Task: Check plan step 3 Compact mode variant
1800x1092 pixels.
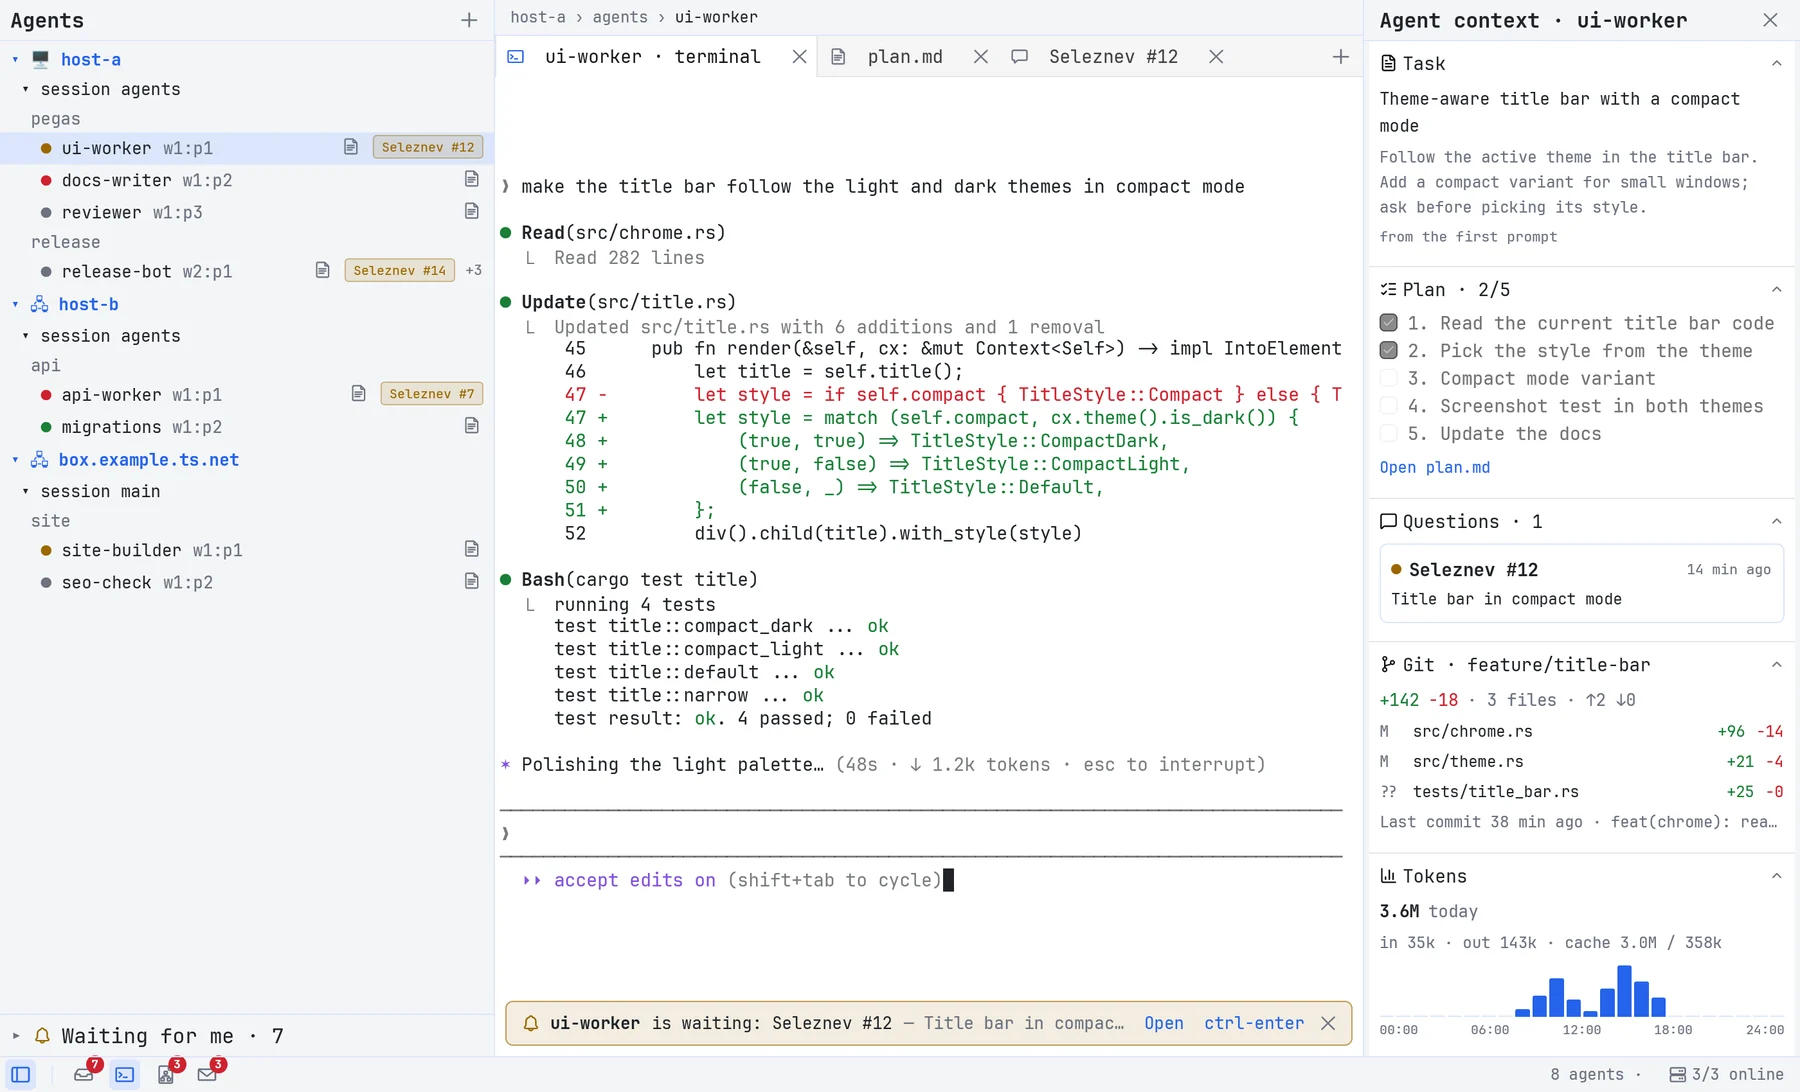Action: point(1388,378)
